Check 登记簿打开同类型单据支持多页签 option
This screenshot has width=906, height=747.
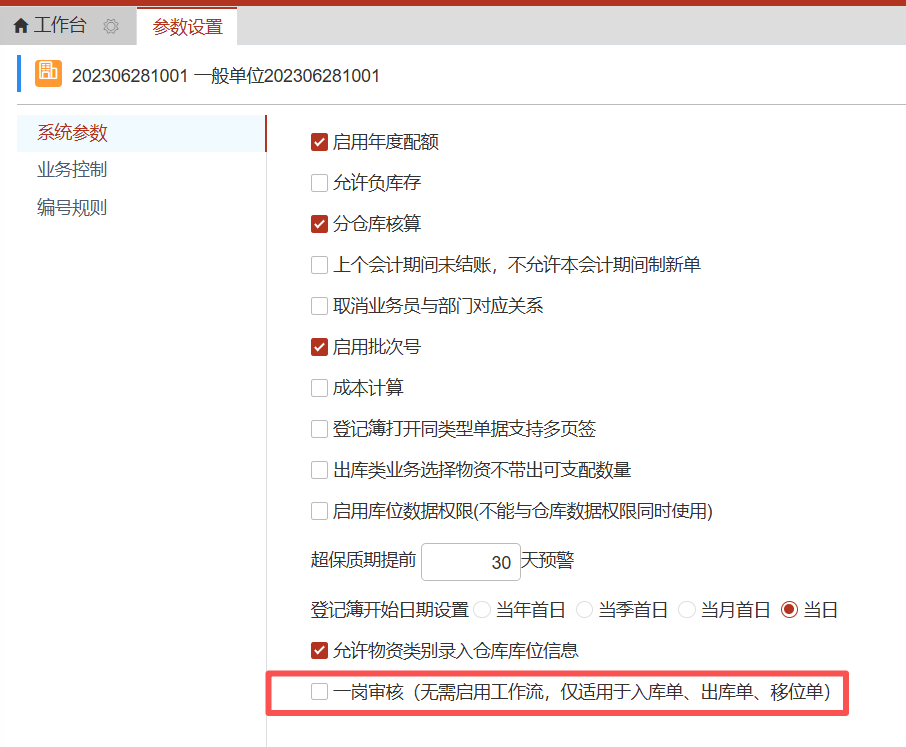[x=320, y=429]
